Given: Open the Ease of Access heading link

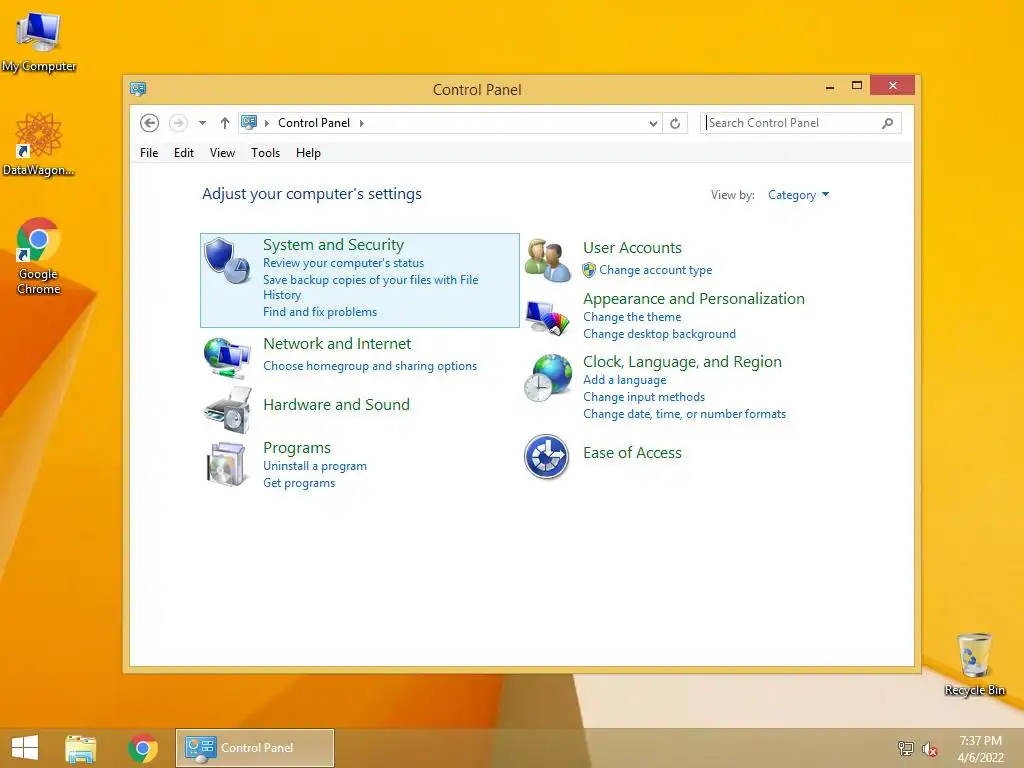Looking at the screenshot, I should click(632, 453).
